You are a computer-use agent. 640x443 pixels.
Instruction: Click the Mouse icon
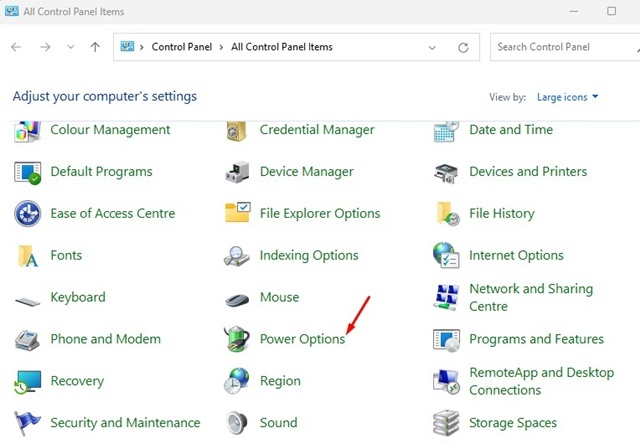[x=237, y=300]
